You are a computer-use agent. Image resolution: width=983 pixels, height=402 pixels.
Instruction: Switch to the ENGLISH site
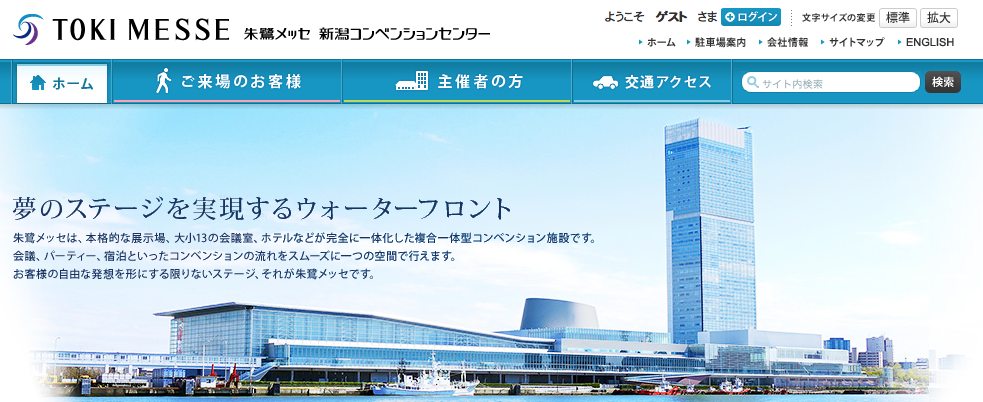point(929,43)
